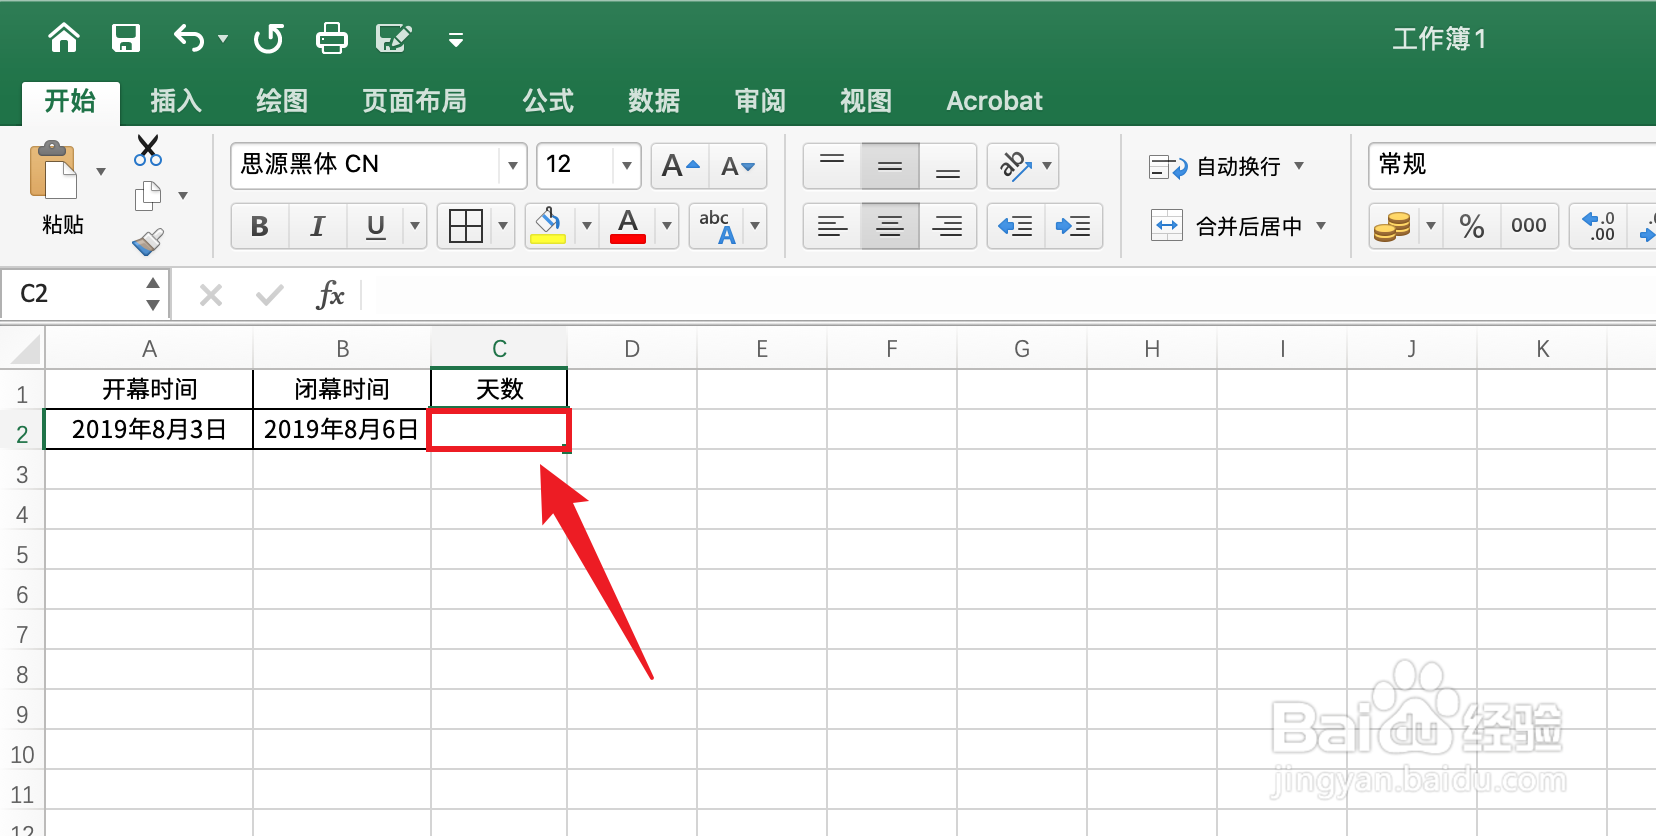Apply percent style format

coord(1471,227)
